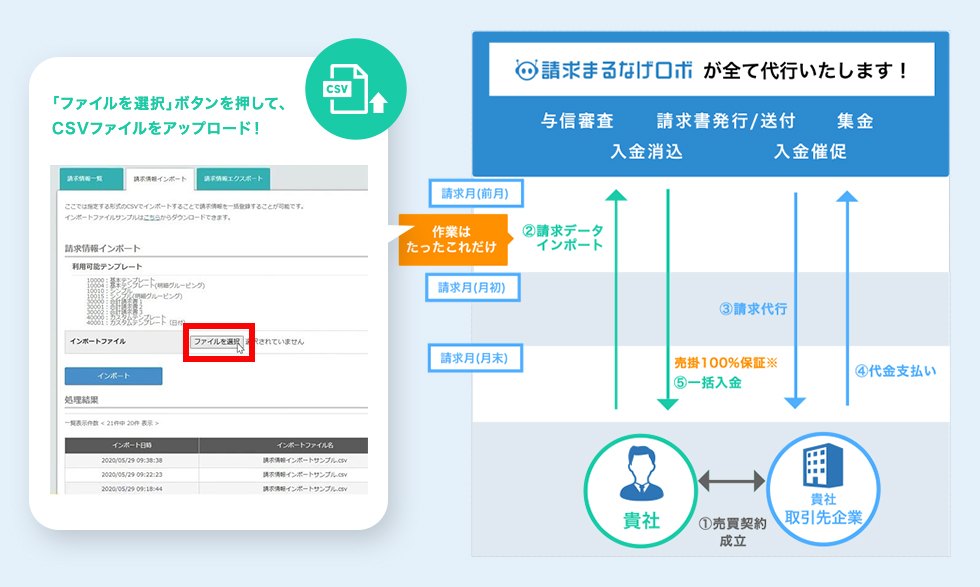Click the ①売買契約成立 label
Image resolution: width=980 pixels, height=587 pixels.
tap(732, 532)
